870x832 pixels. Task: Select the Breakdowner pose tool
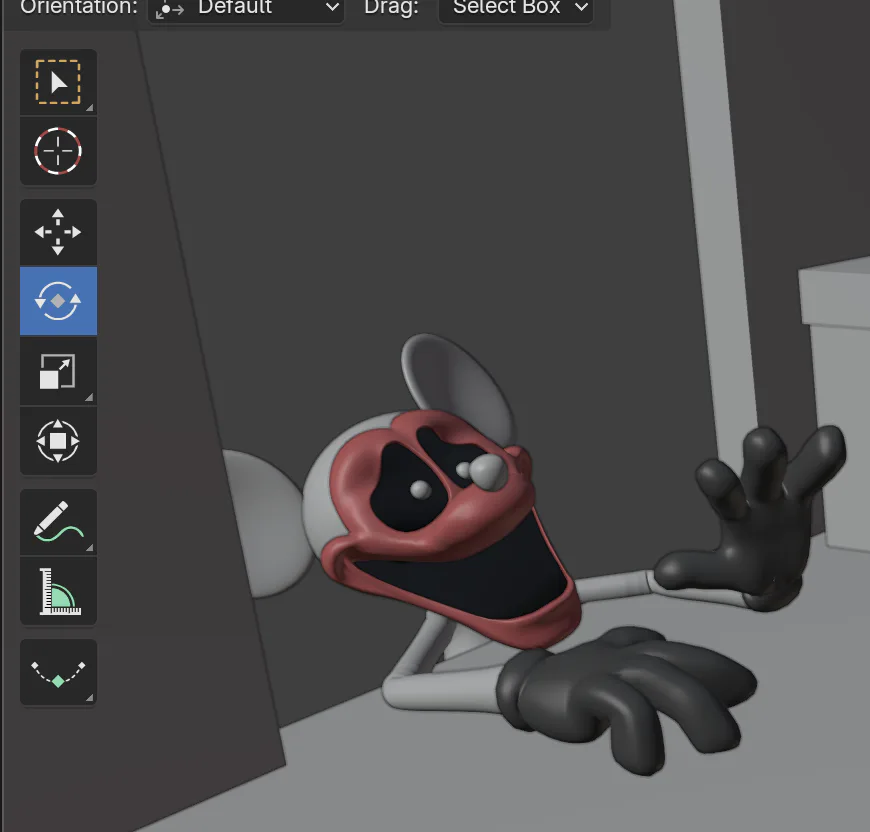coord(58,672)
